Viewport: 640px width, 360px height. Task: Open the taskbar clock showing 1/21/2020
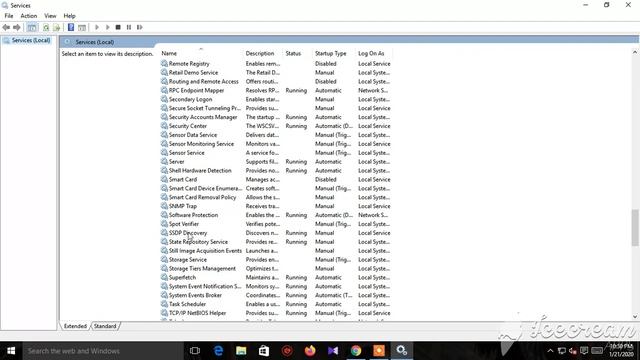pos(621,351)
